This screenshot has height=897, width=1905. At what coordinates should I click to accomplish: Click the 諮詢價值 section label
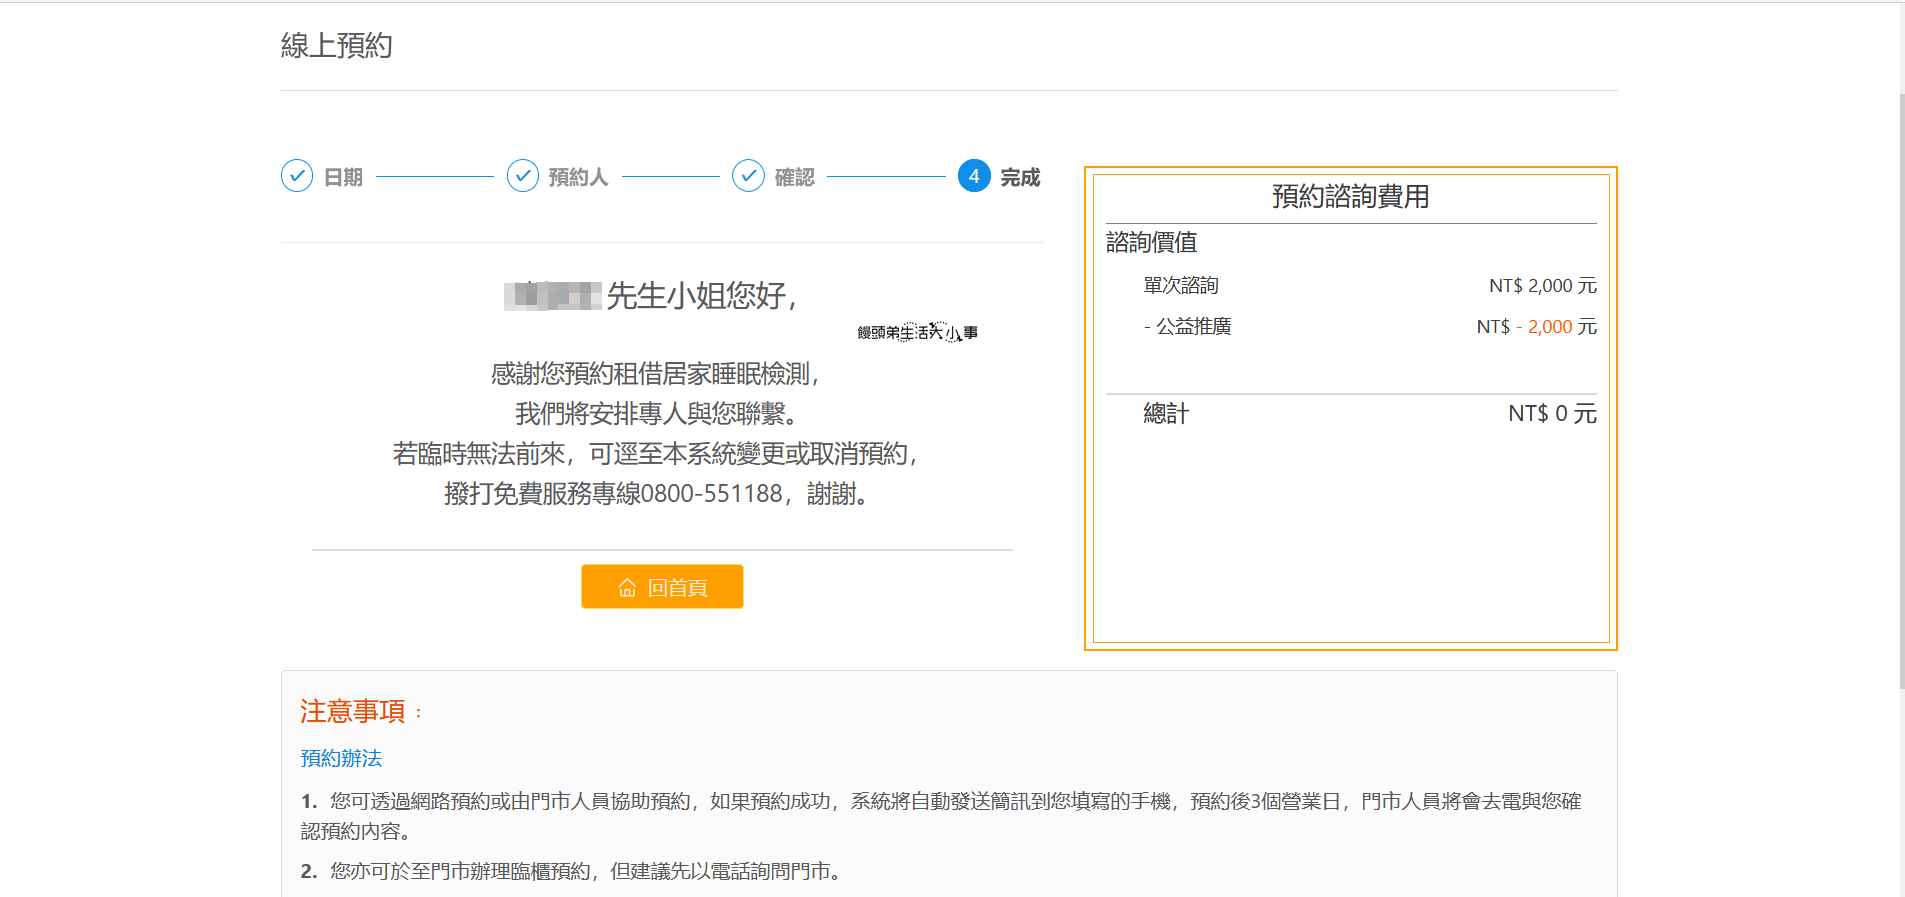point(1151,242)
